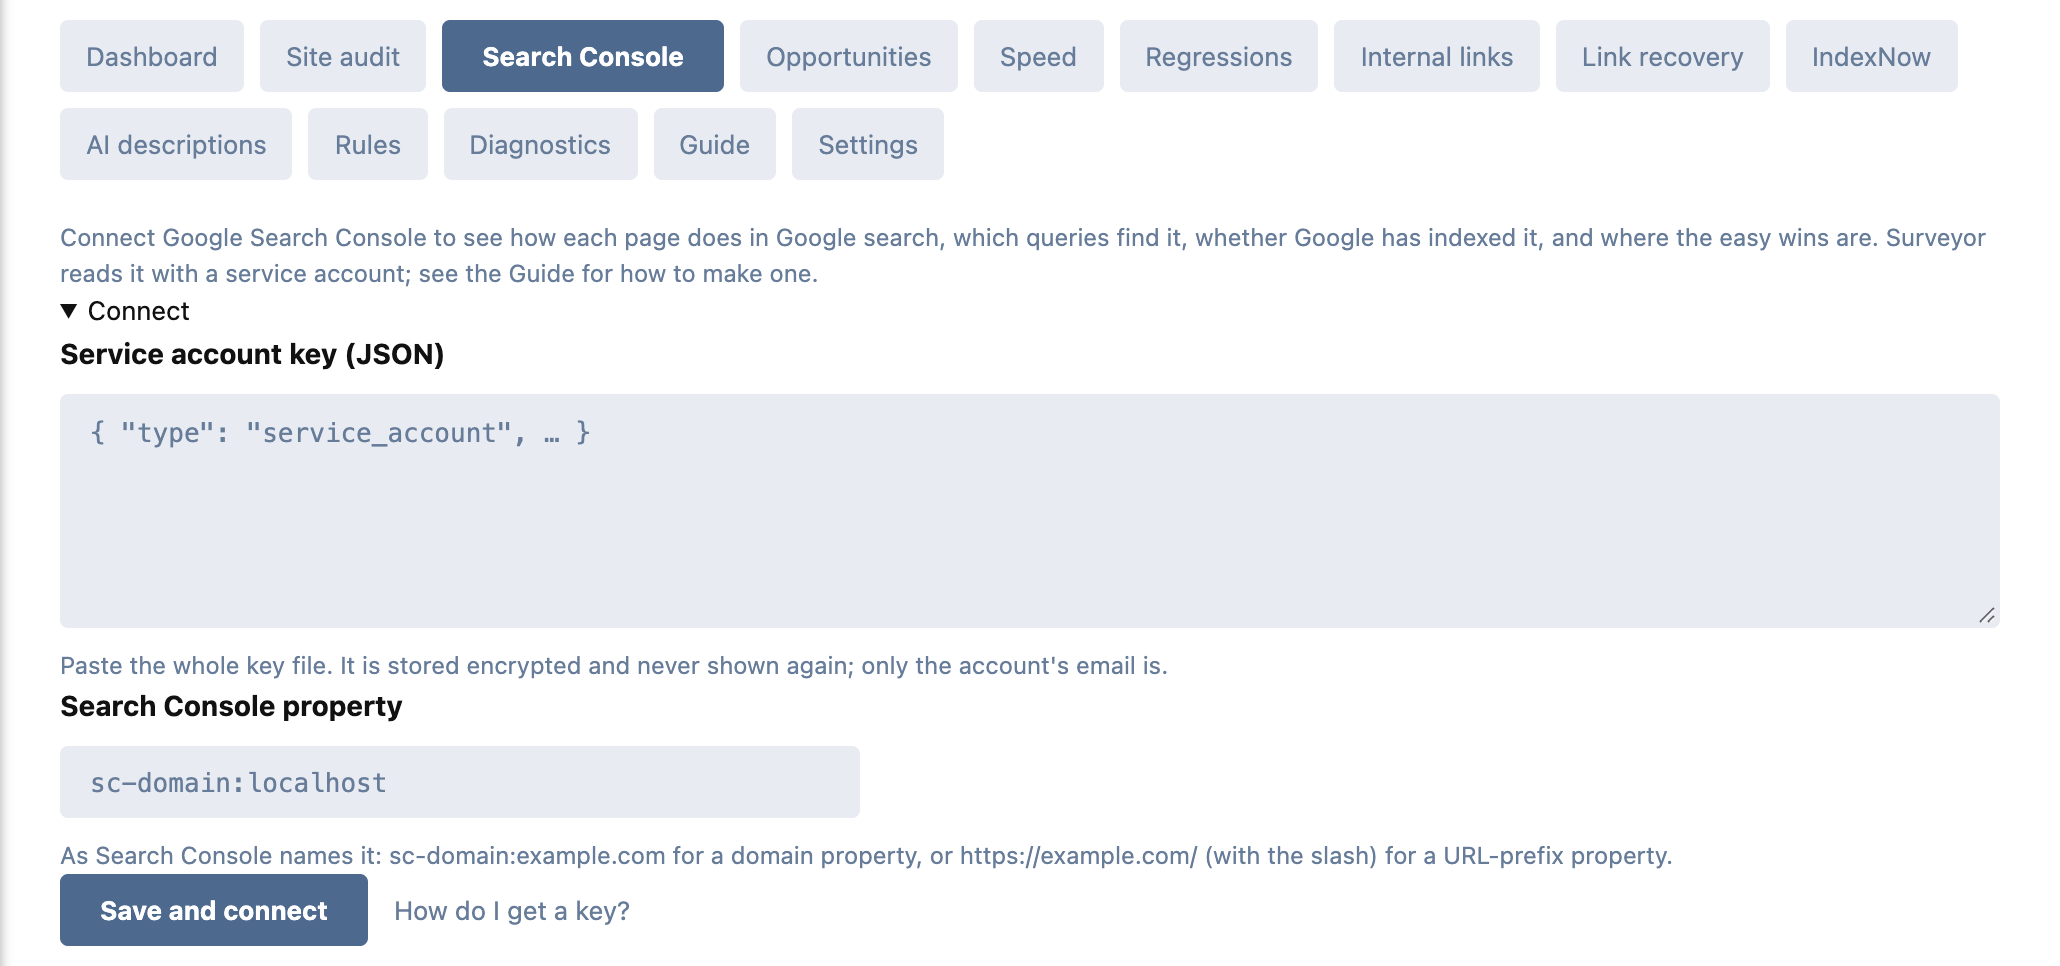
Task: Focus the Service account key JSON textarea
Action: pos(1030,511)
